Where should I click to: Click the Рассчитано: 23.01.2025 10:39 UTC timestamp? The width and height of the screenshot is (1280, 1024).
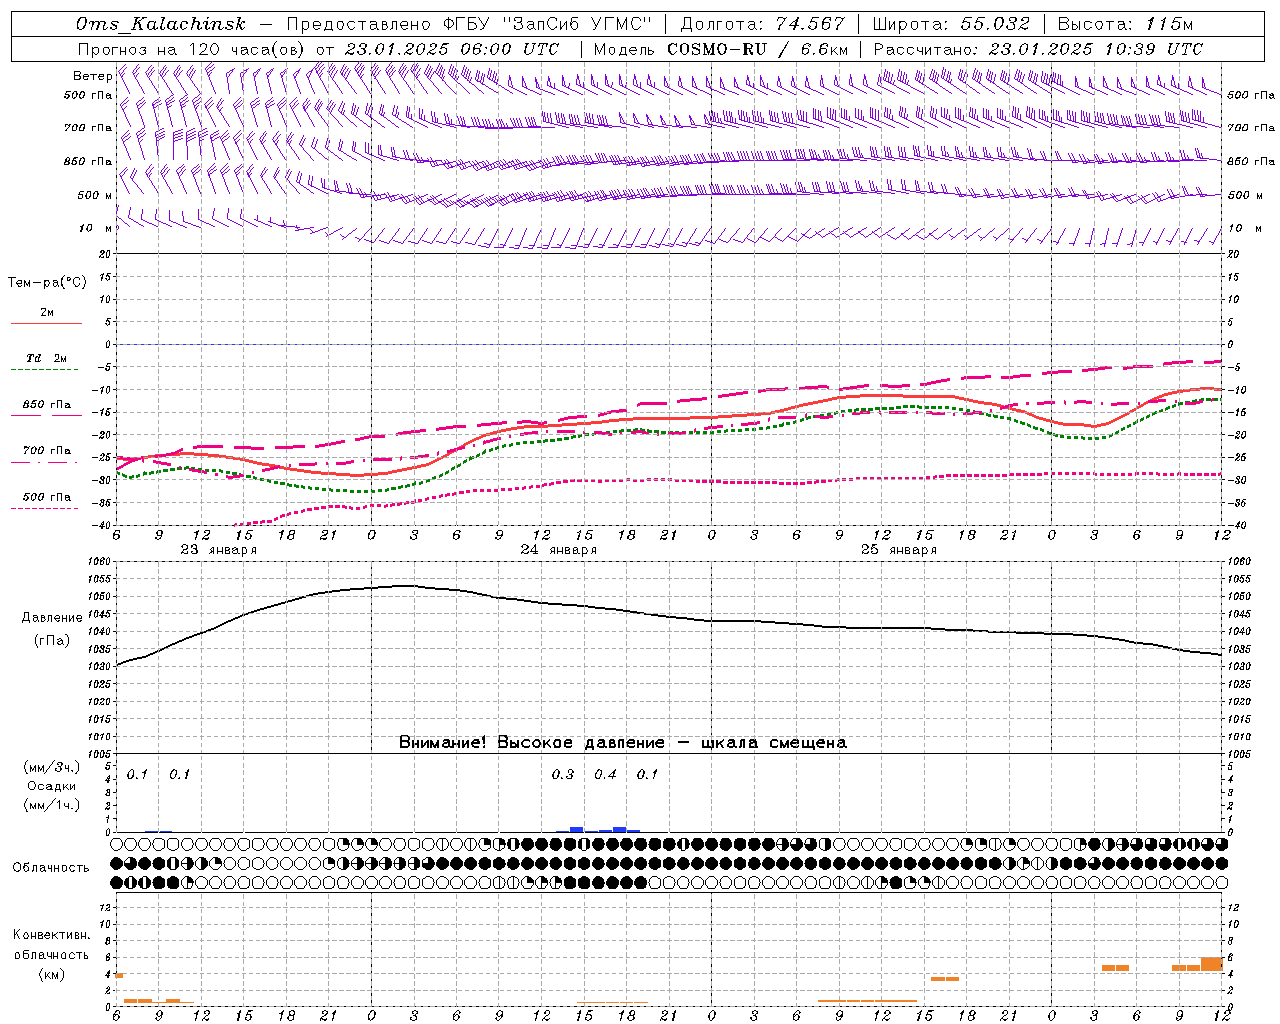[x=1038, y=49]
